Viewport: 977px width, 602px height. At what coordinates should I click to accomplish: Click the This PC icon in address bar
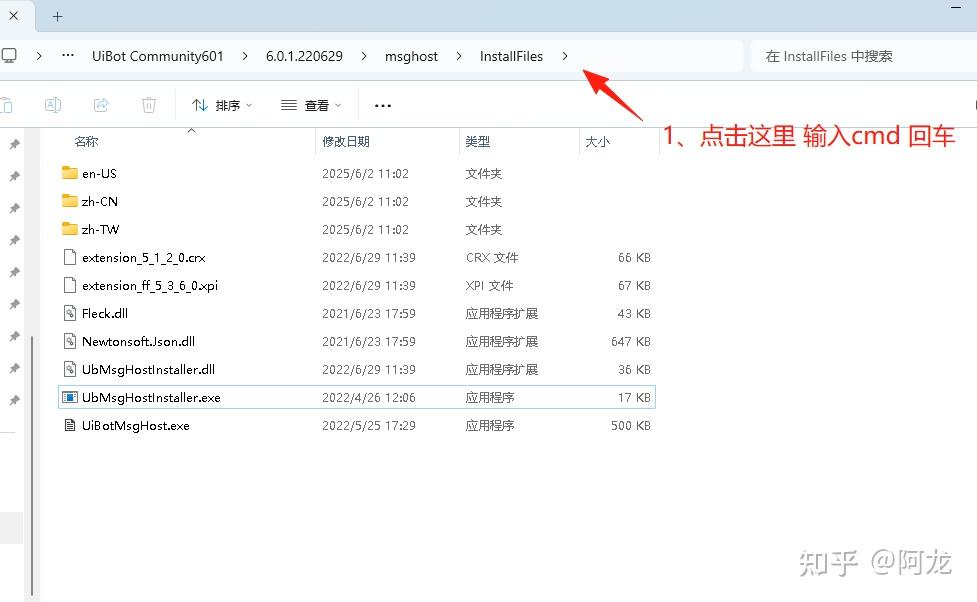(x=10, y=56)
